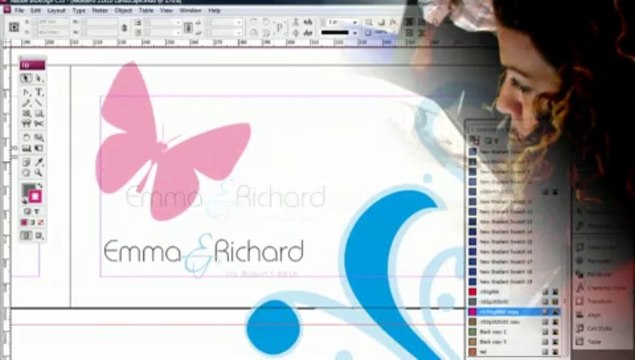Select the red swatch in Swatches panel

[514, 292]
